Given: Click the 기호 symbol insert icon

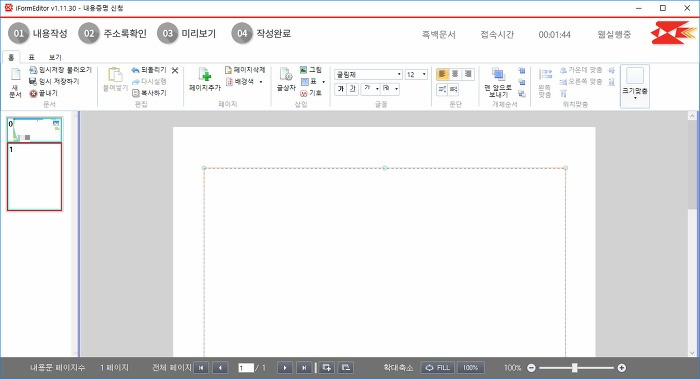Looking at the screenshot, I should [x=304, y=93].
